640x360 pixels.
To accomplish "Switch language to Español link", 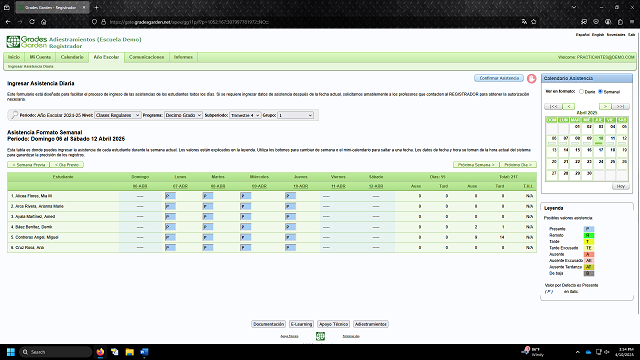I will click(x=582, y=35).
